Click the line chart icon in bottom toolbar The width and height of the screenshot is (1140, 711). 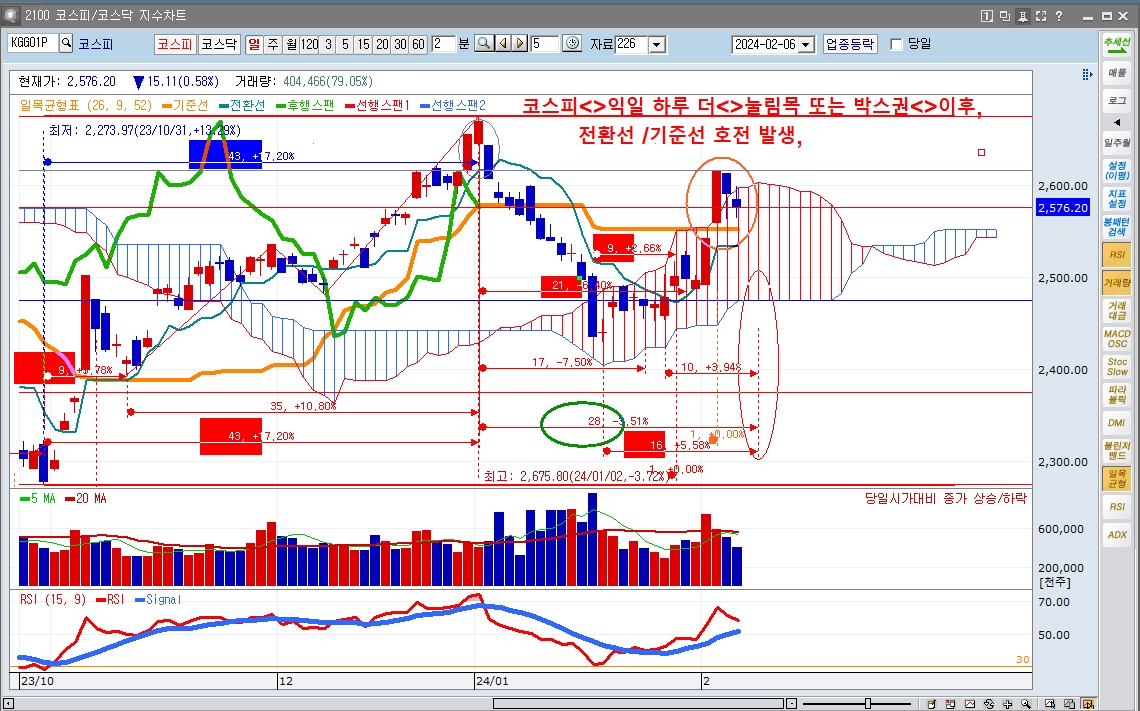pos(970,704)
